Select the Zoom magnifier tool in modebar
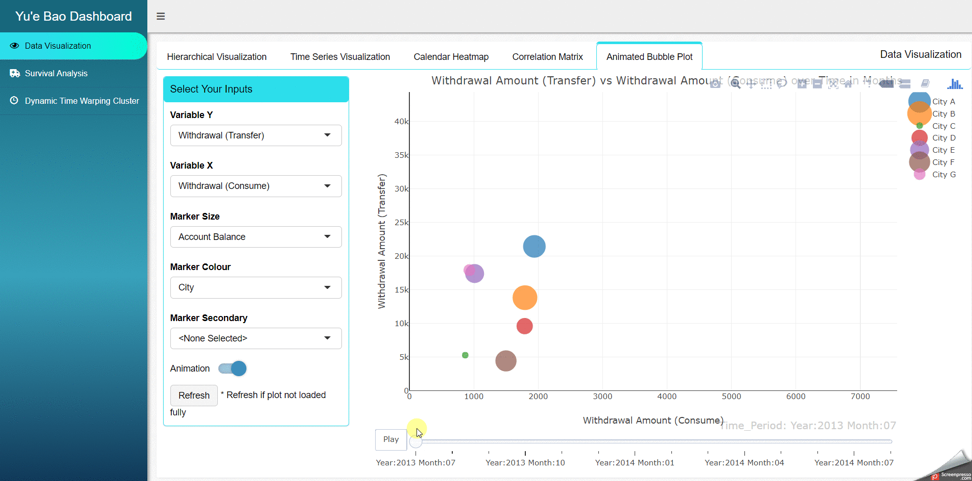Image resolution: width=972 pixels, height=481 pixels. [735, 84]
